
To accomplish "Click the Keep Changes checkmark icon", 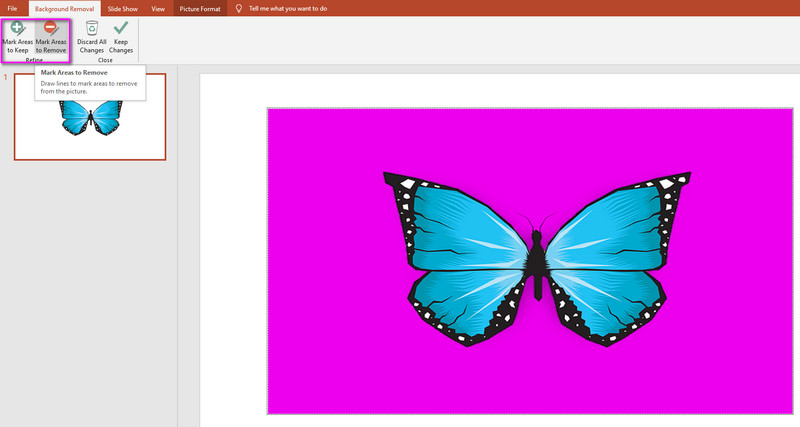I will click(121, 28).
